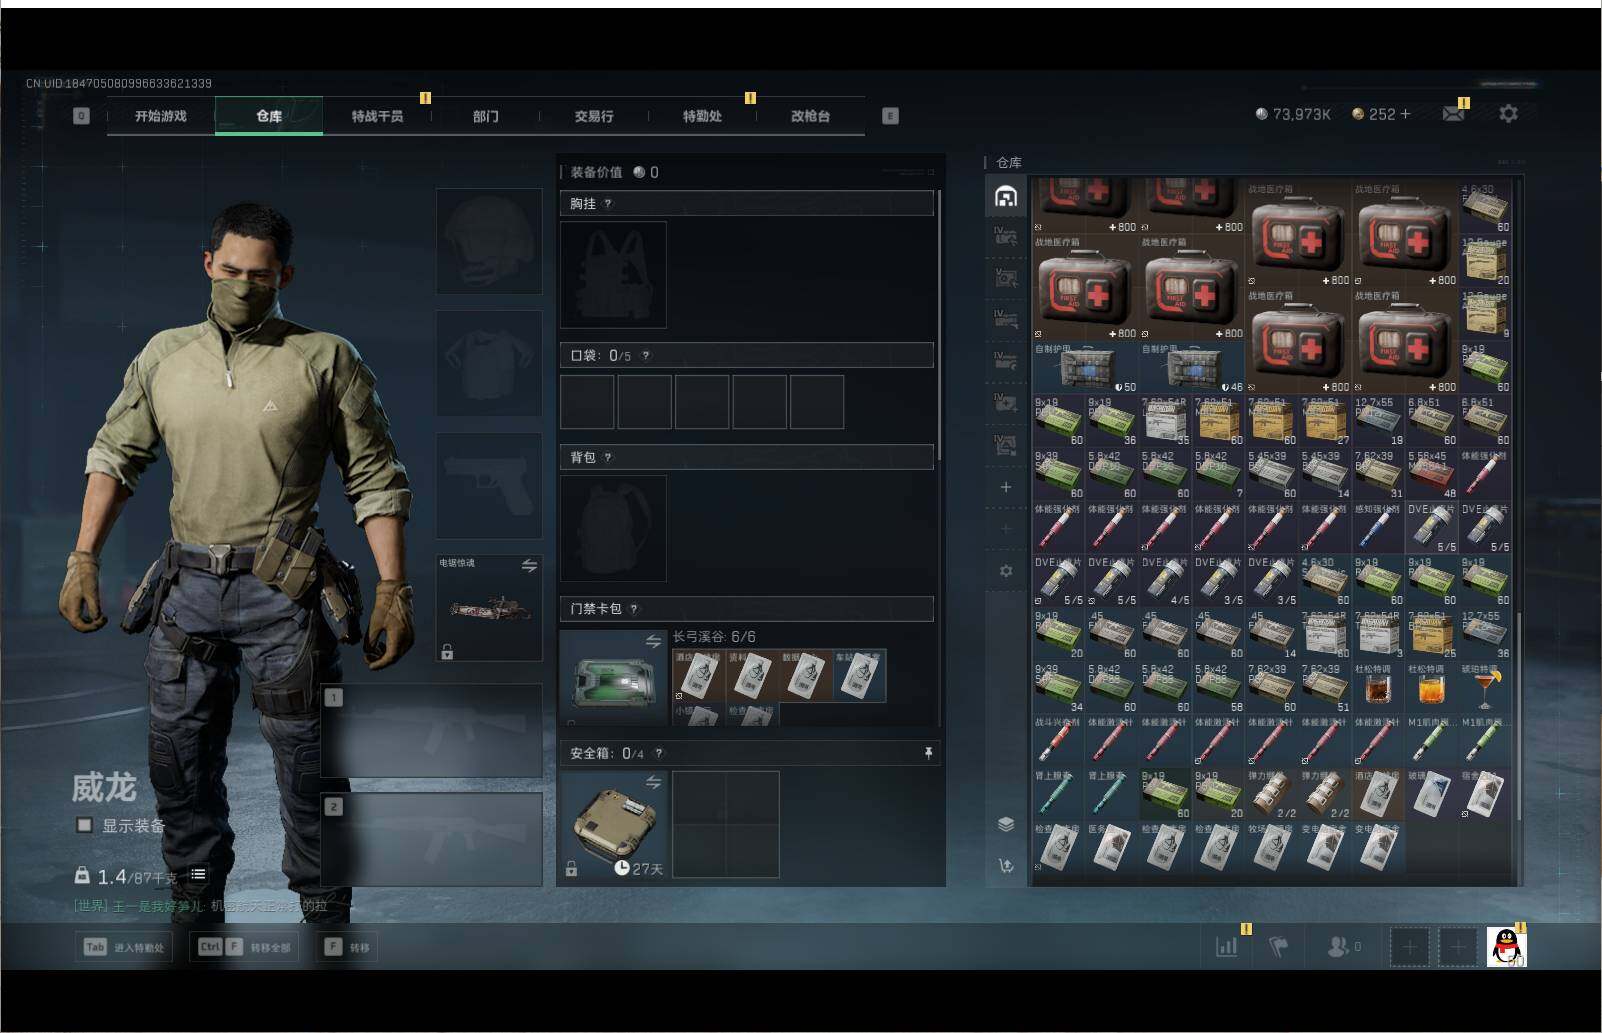
Task: Select the red 5.56x45 ammo box
Action: click(1432, 474)
